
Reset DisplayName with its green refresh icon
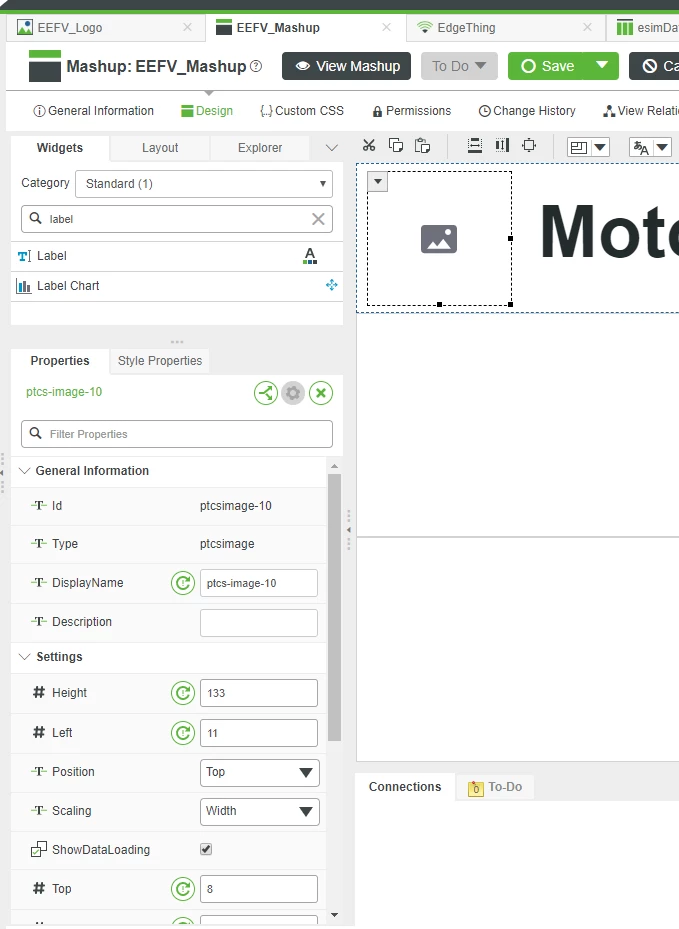(183, 583)
